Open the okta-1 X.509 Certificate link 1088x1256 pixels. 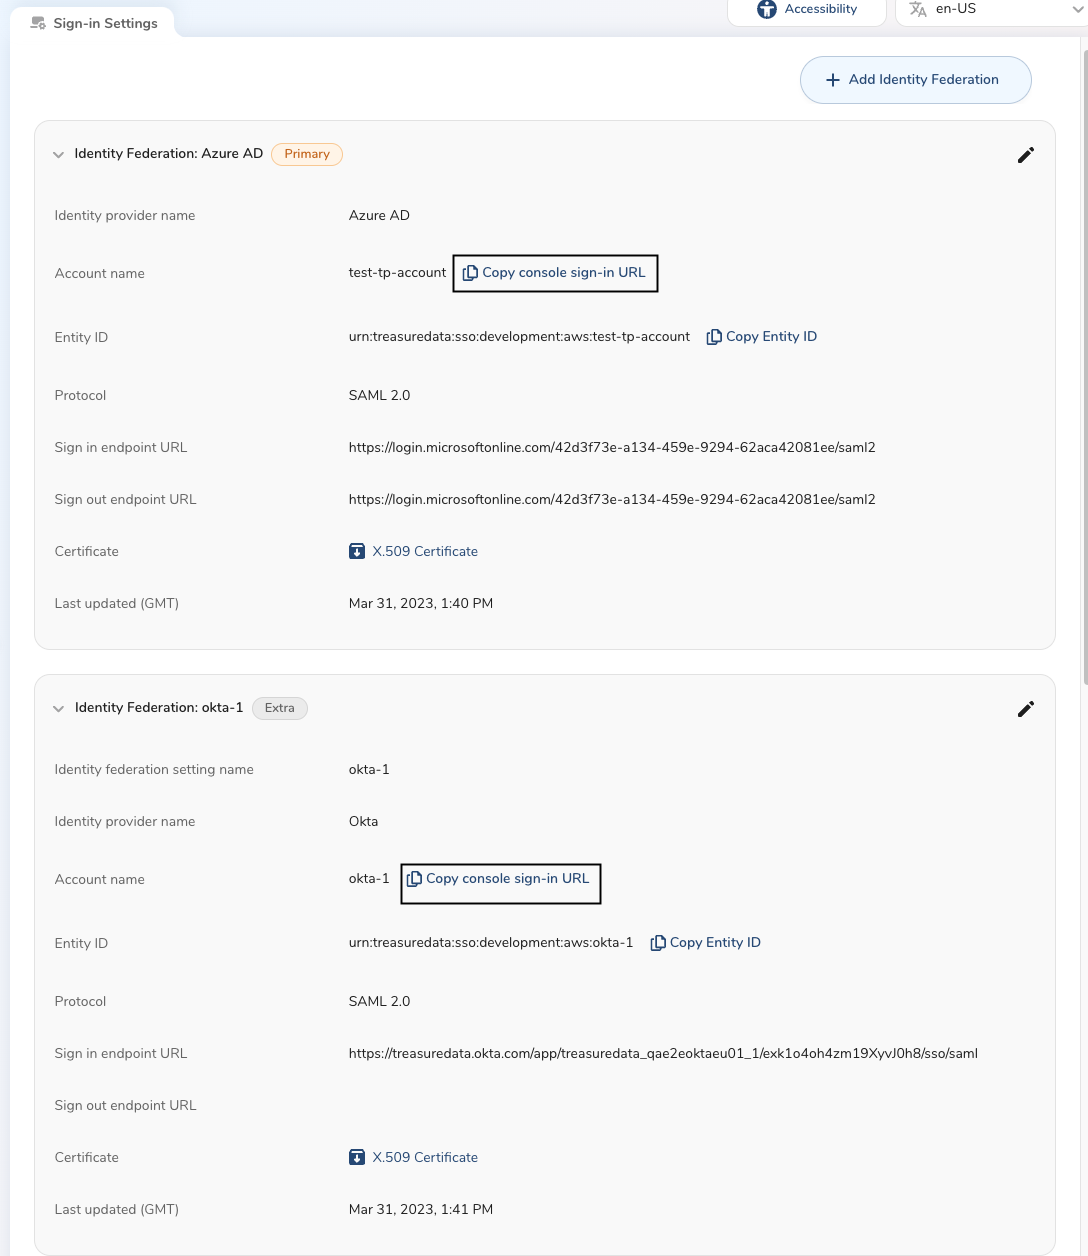[x=425, y=1157]
